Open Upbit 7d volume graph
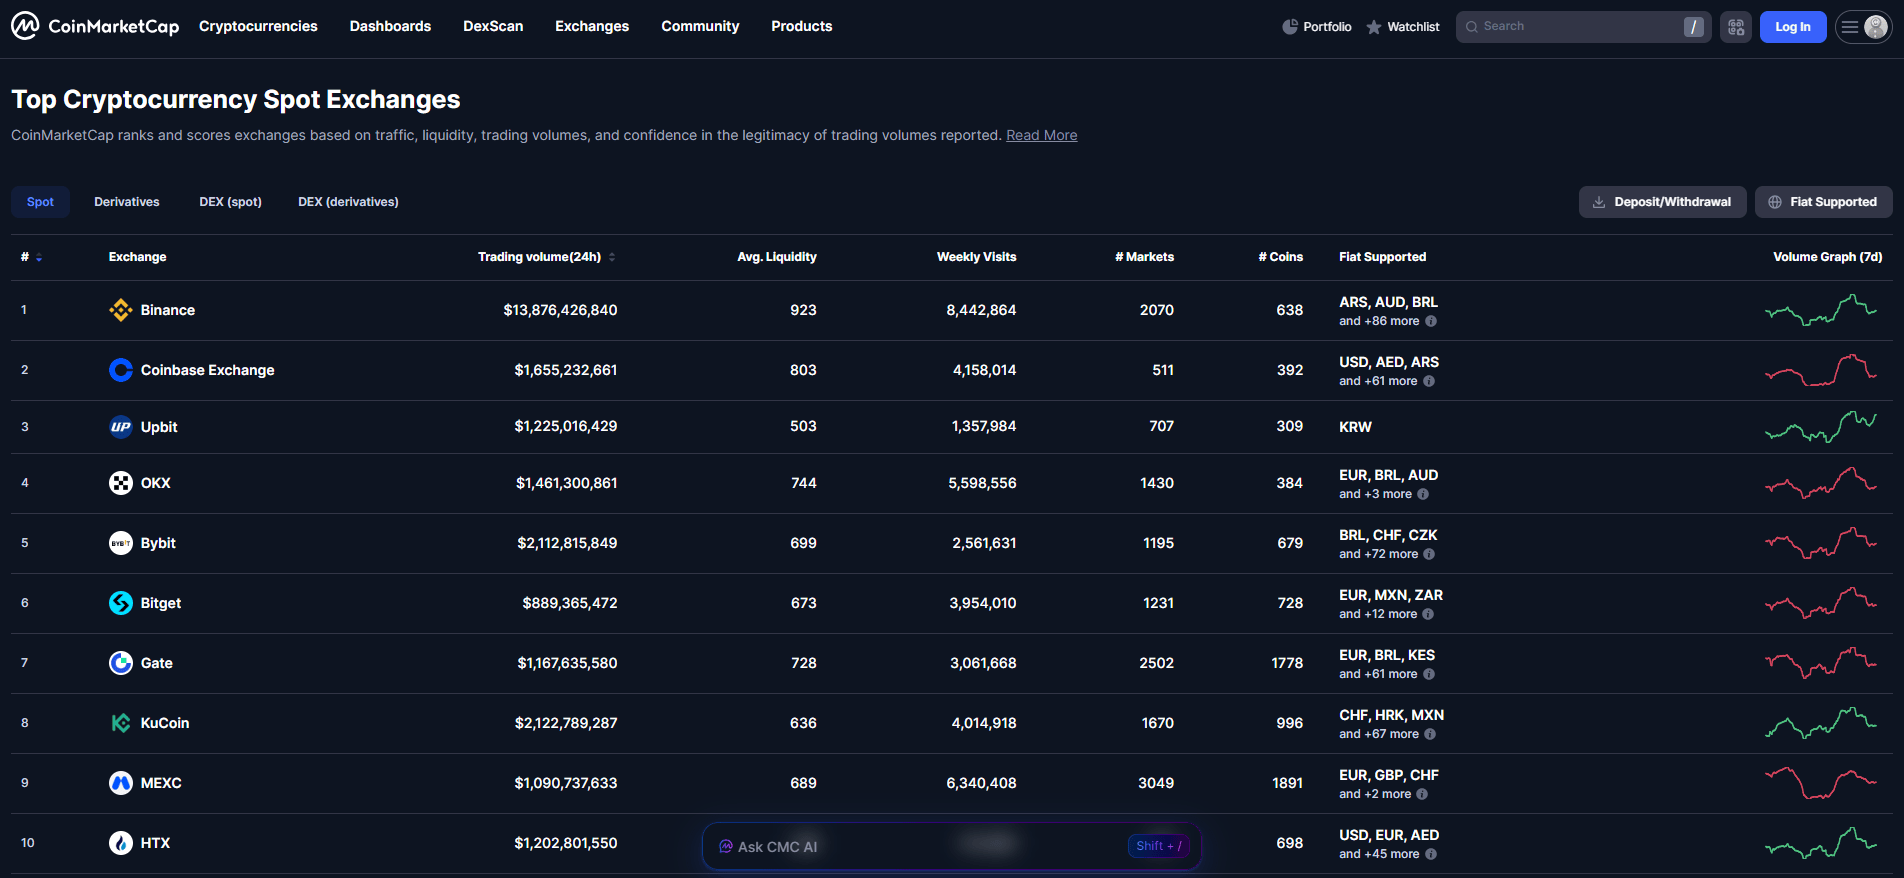1904x878 pixels. 1821,427
